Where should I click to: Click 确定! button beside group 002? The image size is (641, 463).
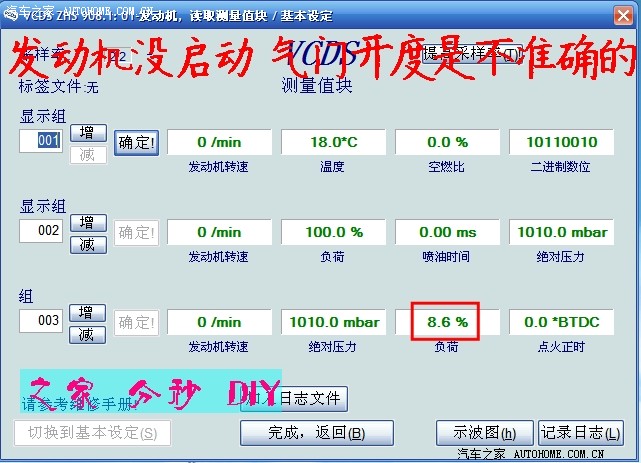136,233
